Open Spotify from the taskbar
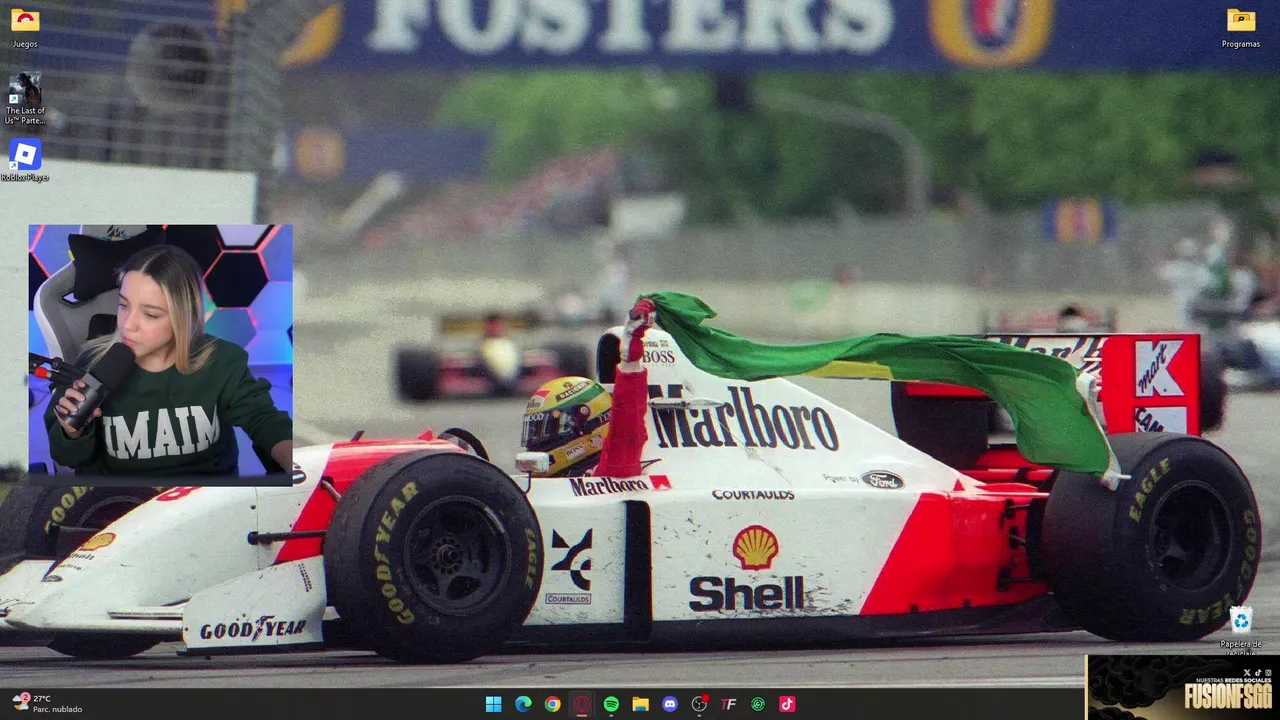1280x720 pixels. pyautogui.click(x=611, y=704)
